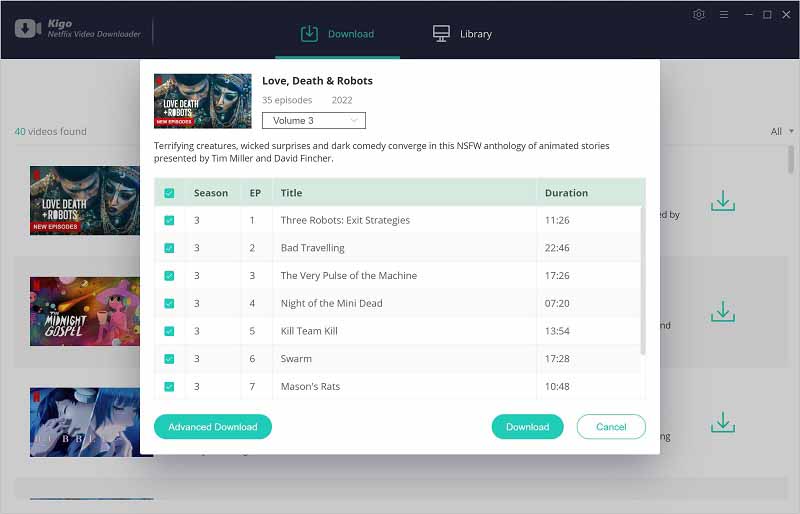Screen dimensions: 800x514
Task: Click the 35 episodes label
Action: [287, 100]
